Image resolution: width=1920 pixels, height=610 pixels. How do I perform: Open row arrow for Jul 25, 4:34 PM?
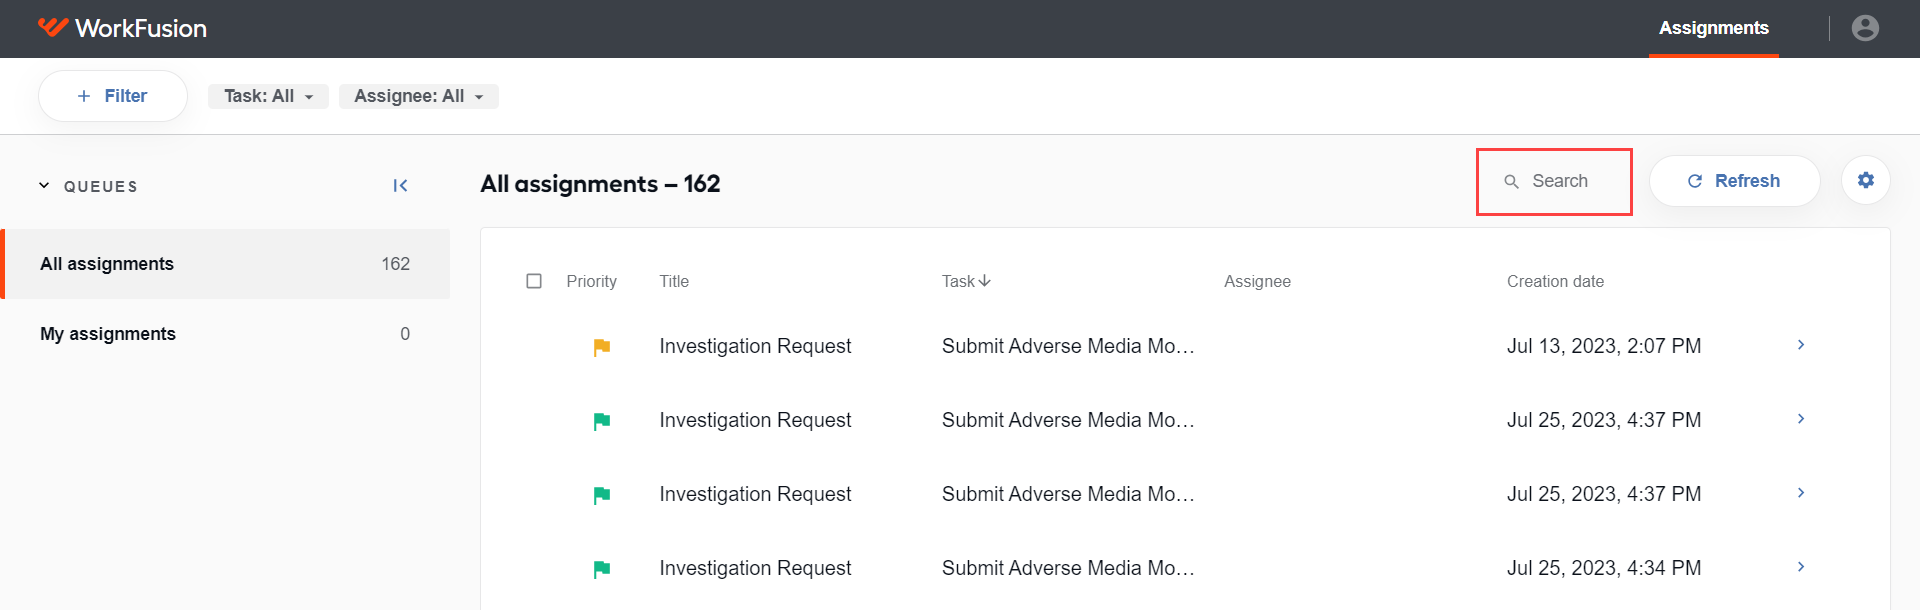click(1801, 567)
